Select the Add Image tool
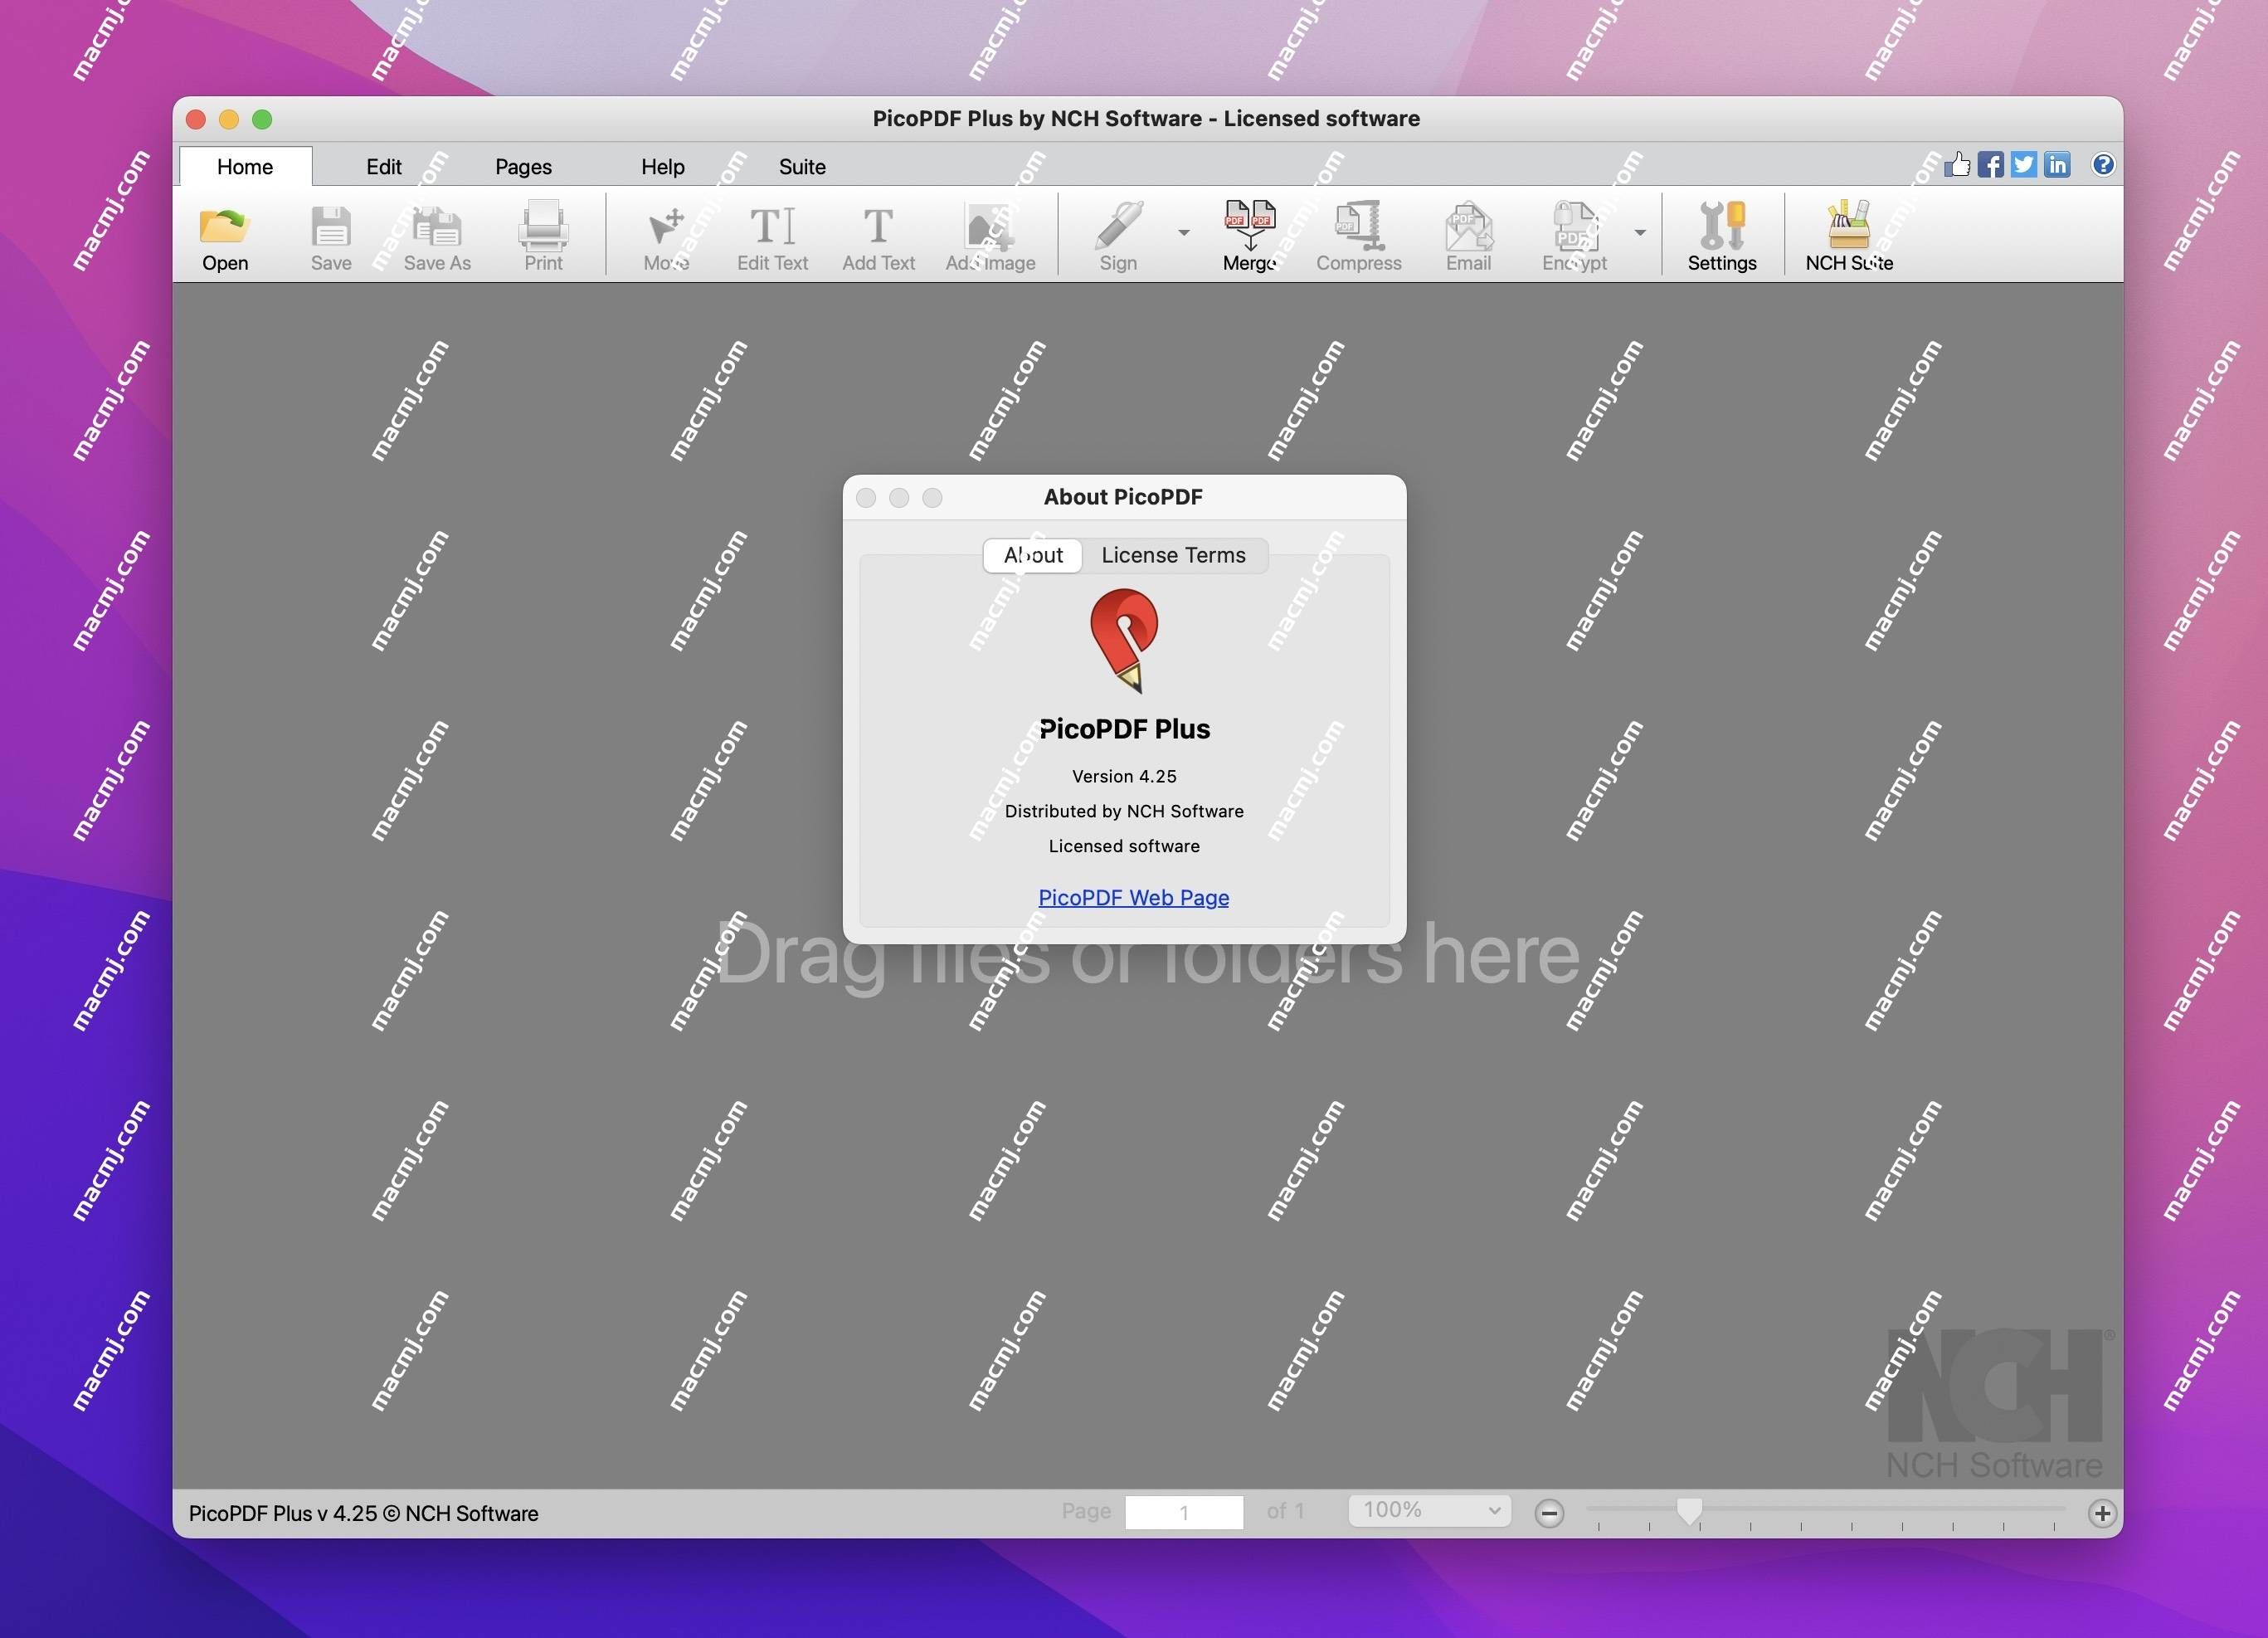This screenshot has height=1638, width=2268. point(990,237)
